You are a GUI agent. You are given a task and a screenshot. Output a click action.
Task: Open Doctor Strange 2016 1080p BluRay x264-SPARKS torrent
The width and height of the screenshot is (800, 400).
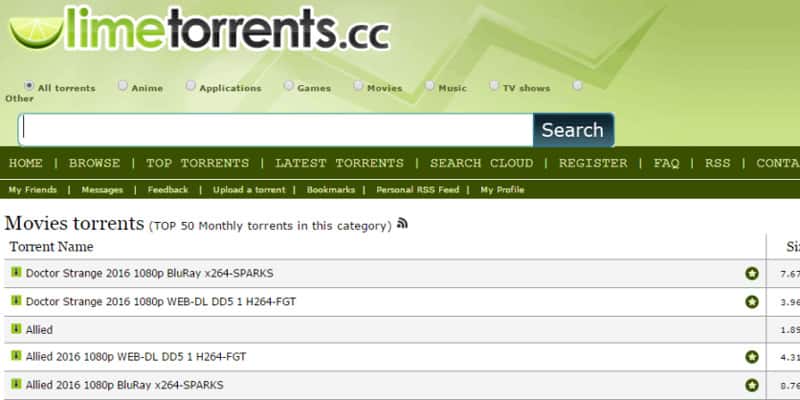(x=149, y=273)
